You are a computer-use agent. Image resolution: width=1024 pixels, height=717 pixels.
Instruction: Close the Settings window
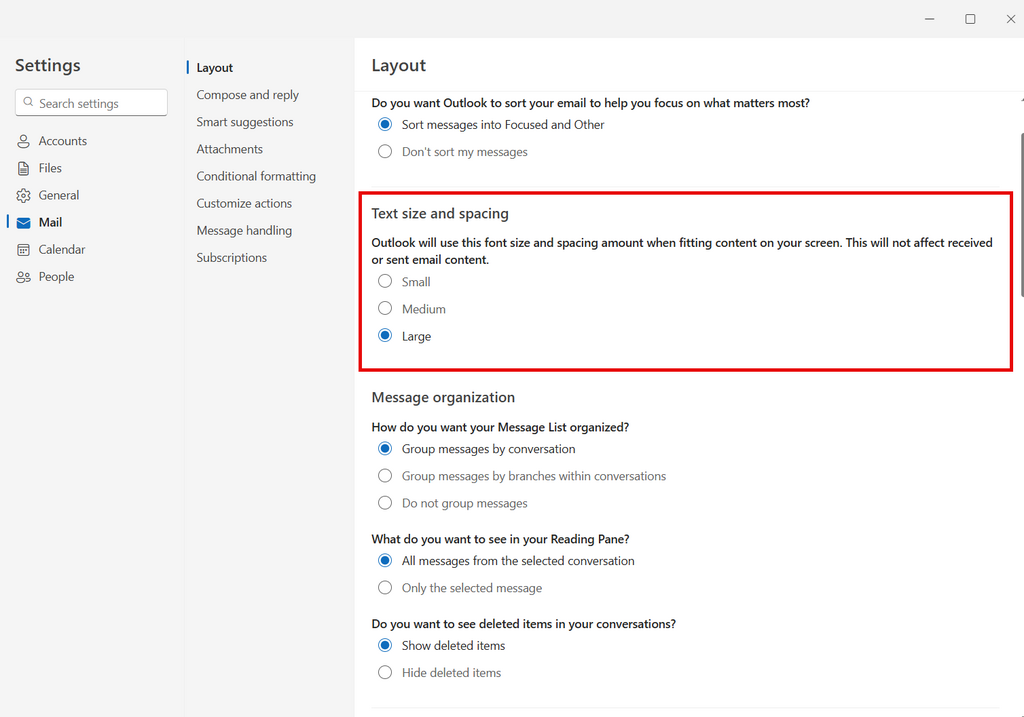[1010, 19]
